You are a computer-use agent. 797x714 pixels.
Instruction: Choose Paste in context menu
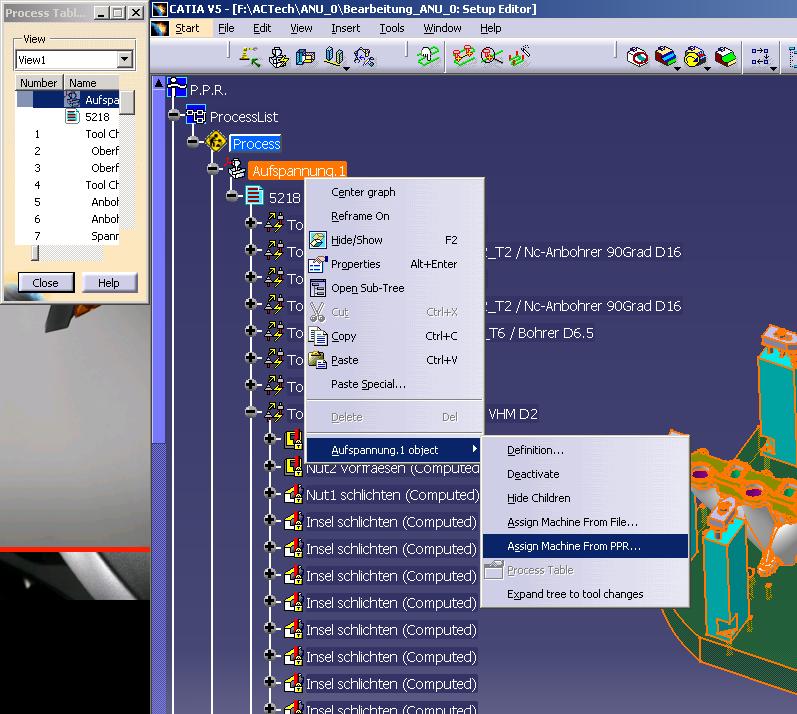click(394, 360)
